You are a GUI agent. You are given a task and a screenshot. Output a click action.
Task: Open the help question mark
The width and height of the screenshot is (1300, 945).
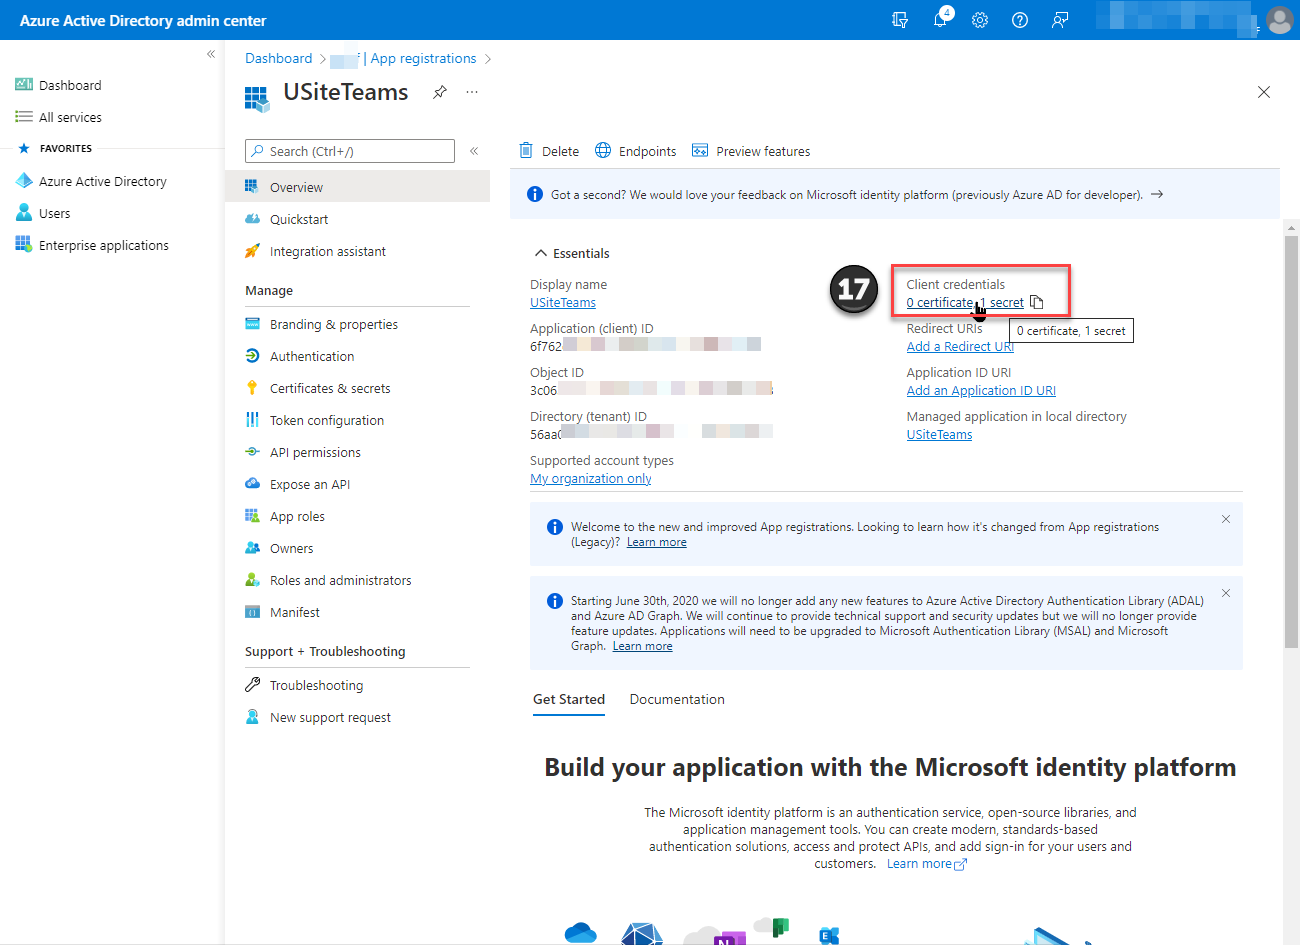click(1020, 20)
